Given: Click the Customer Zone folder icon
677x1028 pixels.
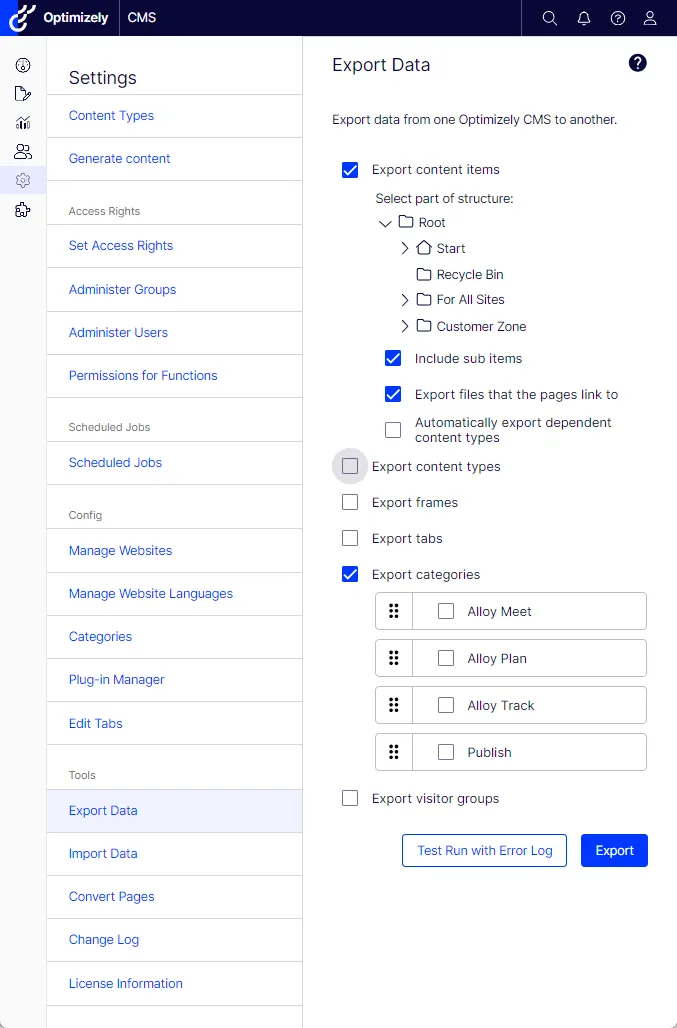Looking at the screenshot, I should [x=424, y=326].
